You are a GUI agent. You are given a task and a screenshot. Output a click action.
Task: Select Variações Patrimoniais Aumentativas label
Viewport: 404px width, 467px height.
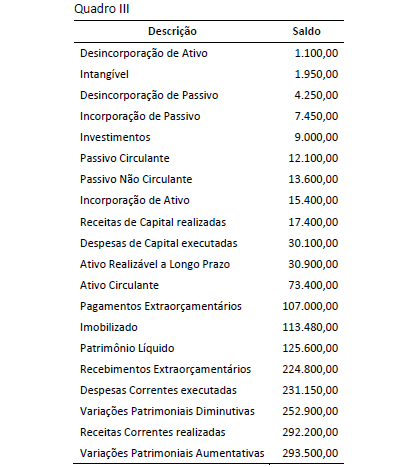(172, 453)
